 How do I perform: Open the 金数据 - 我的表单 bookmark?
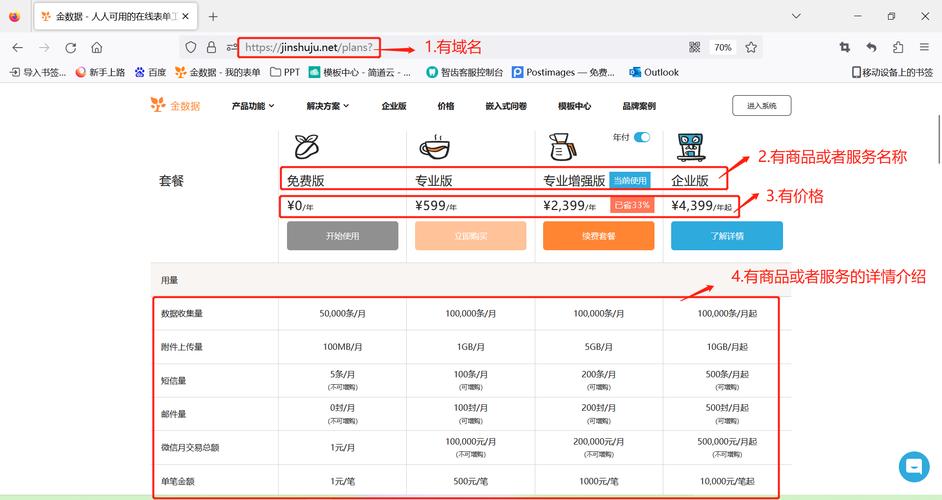click(x=217, y=72)
